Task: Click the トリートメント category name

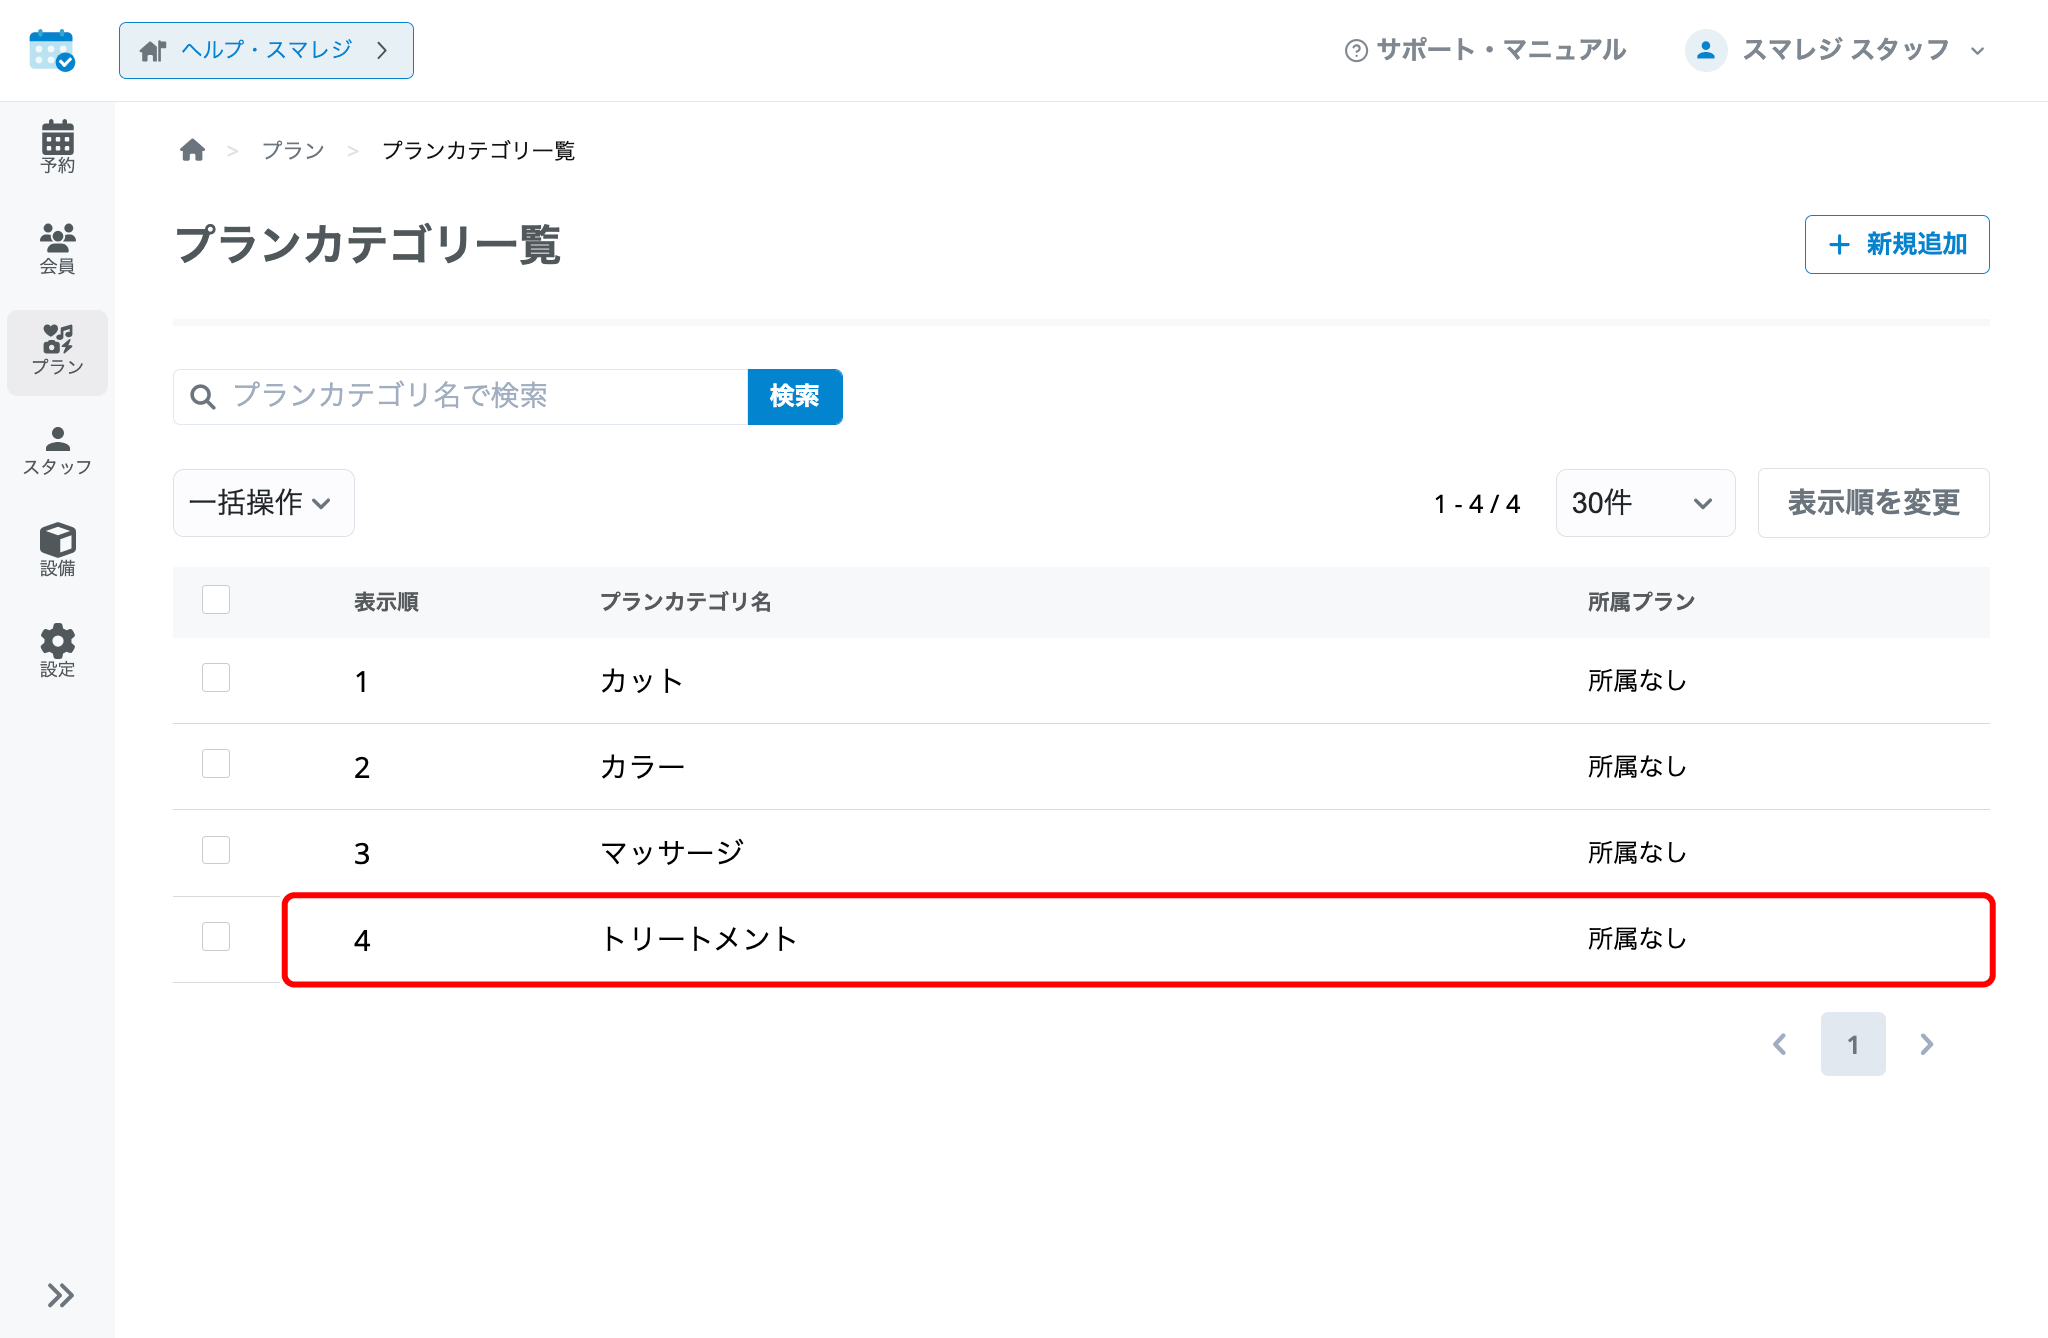Action: [698, 939]
